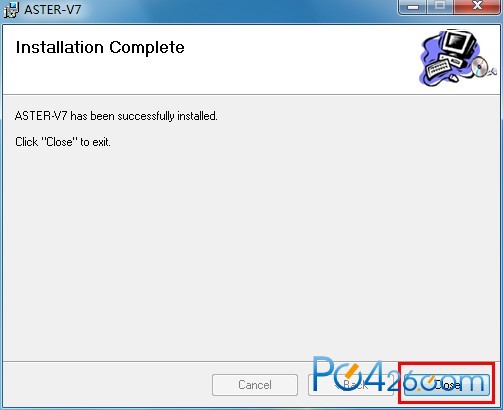This screenshot has height=410, width=503.
Task: Click the computer monitor in the banner graphic
Action: pos(457,44)
